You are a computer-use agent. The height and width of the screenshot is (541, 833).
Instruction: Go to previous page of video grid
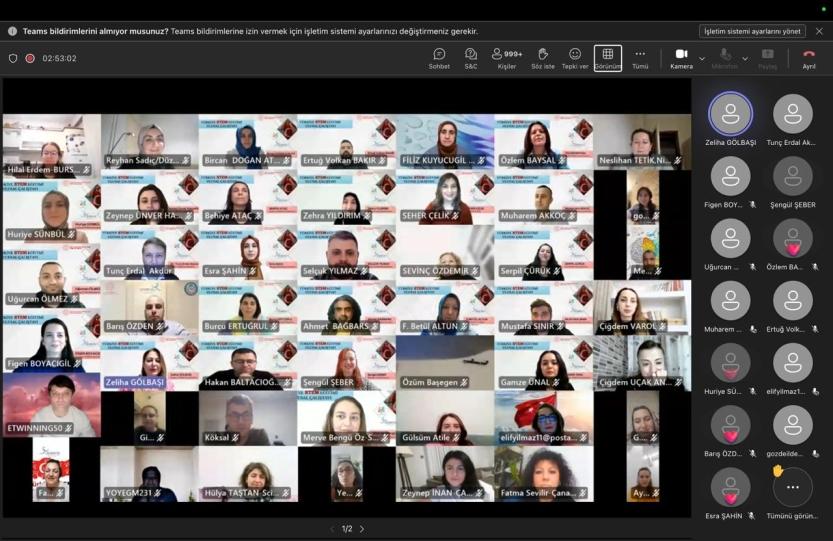point(332,529)
